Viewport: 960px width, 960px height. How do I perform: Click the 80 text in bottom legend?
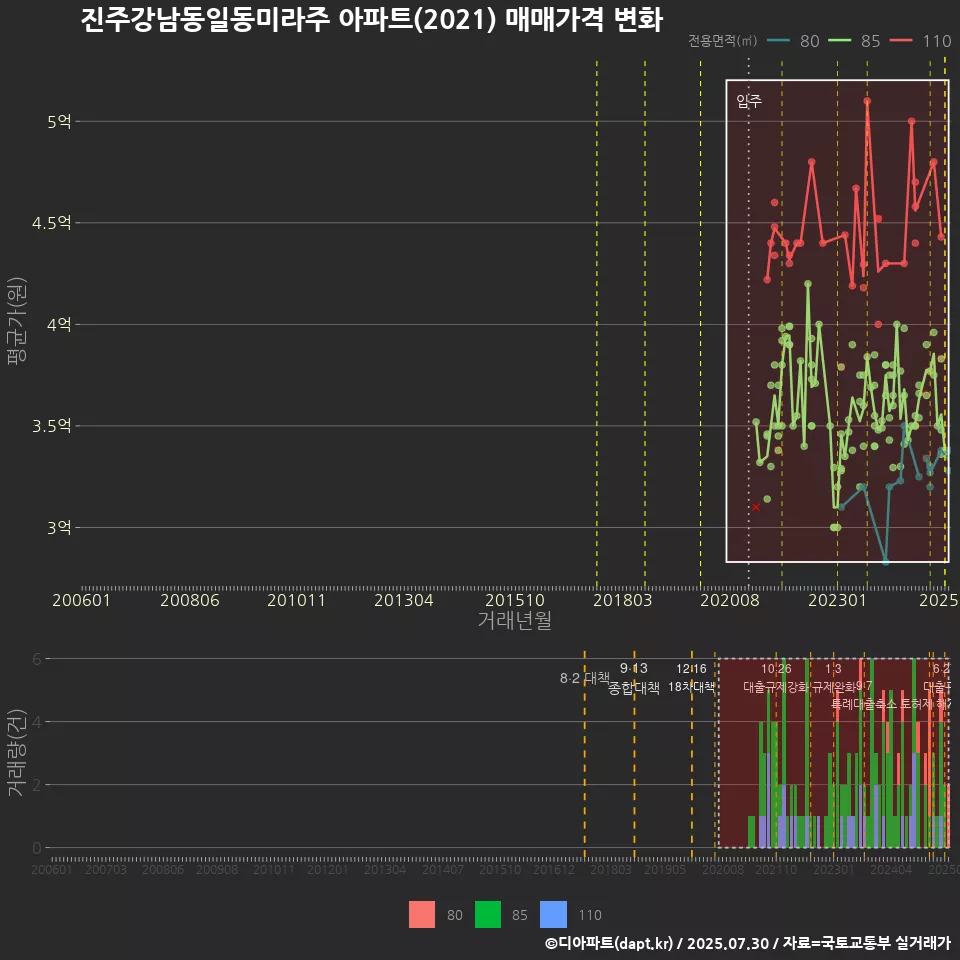455,915
